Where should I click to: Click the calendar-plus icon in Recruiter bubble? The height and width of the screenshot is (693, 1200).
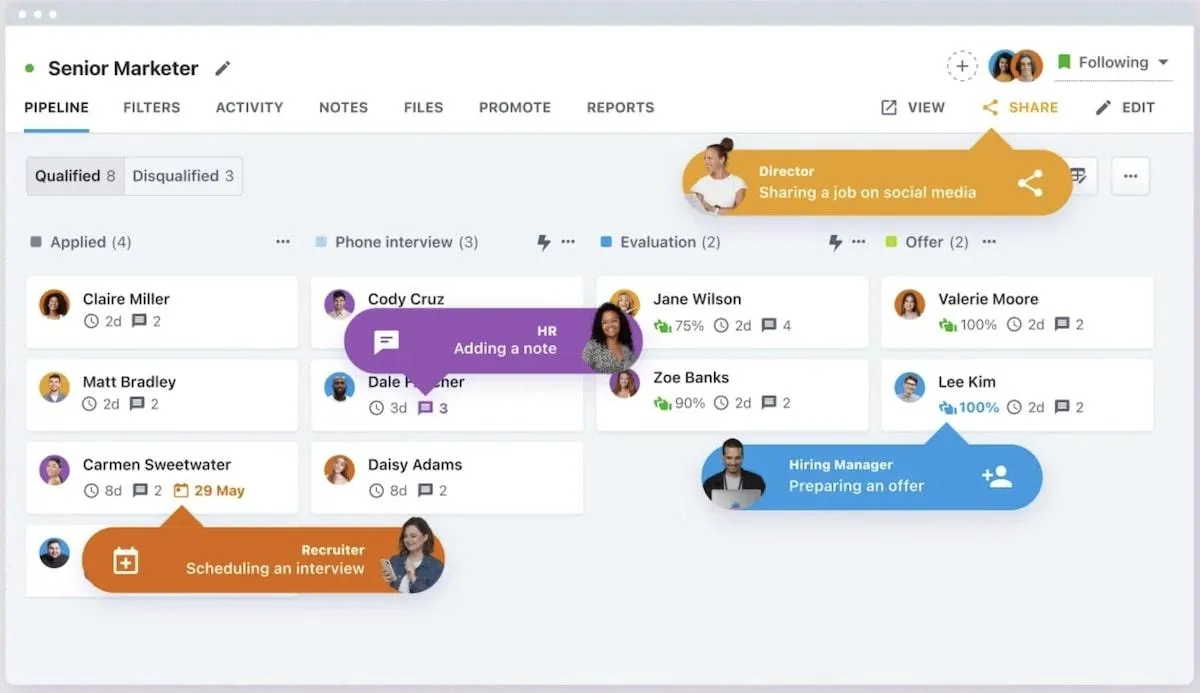(x=125, y=560)
